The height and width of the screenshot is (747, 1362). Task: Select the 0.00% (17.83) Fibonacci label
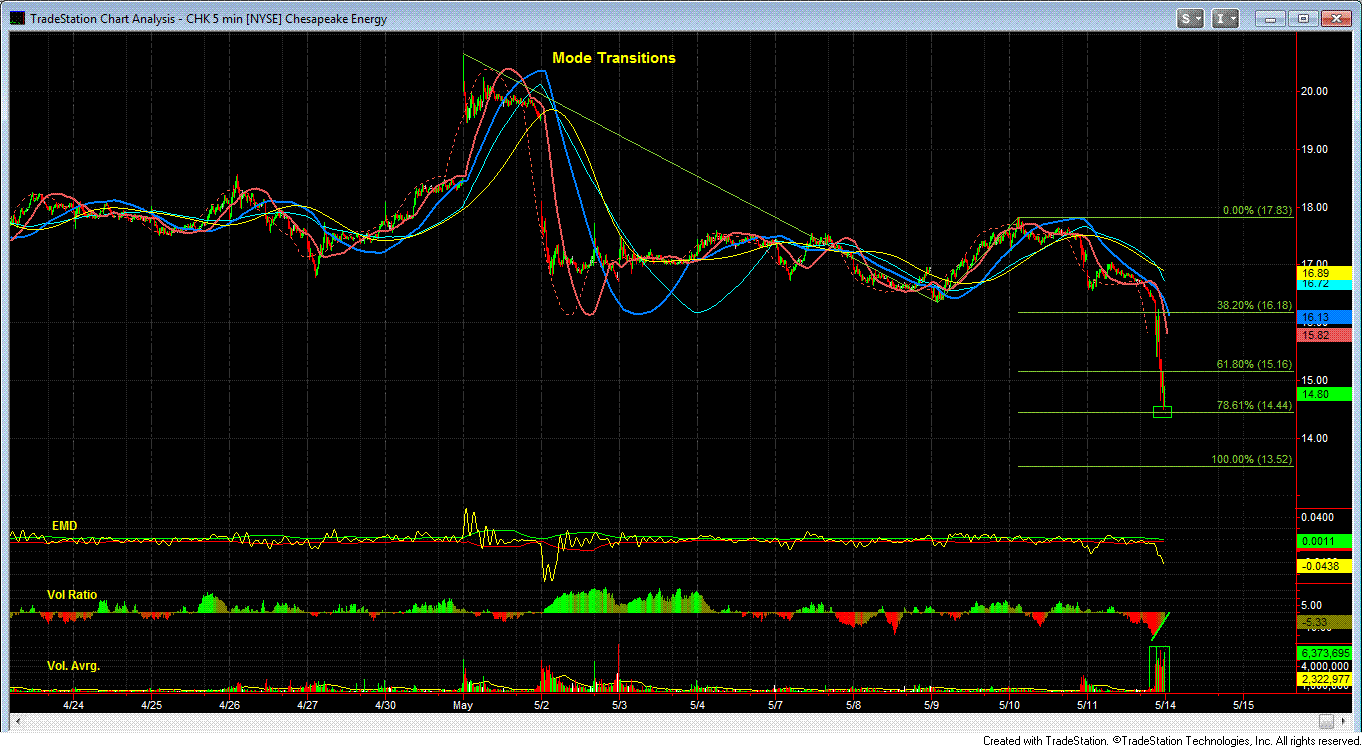click(1257, 211)
